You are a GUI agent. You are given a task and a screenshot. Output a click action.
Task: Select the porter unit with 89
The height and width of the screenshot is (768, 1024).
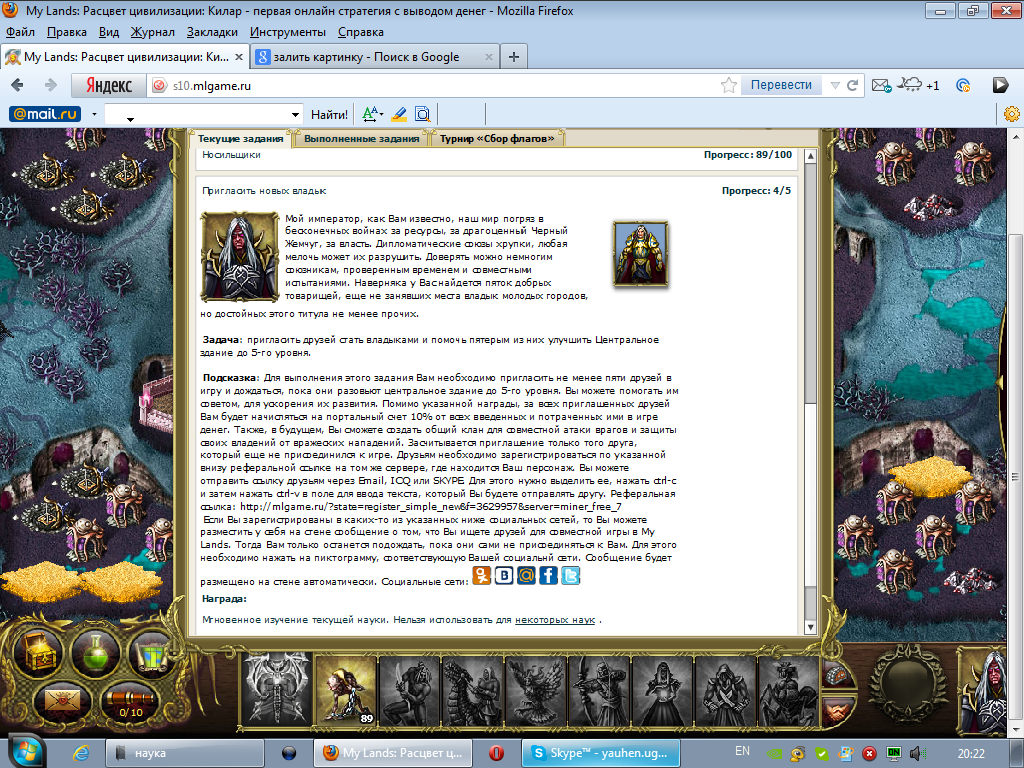[345, 691]
